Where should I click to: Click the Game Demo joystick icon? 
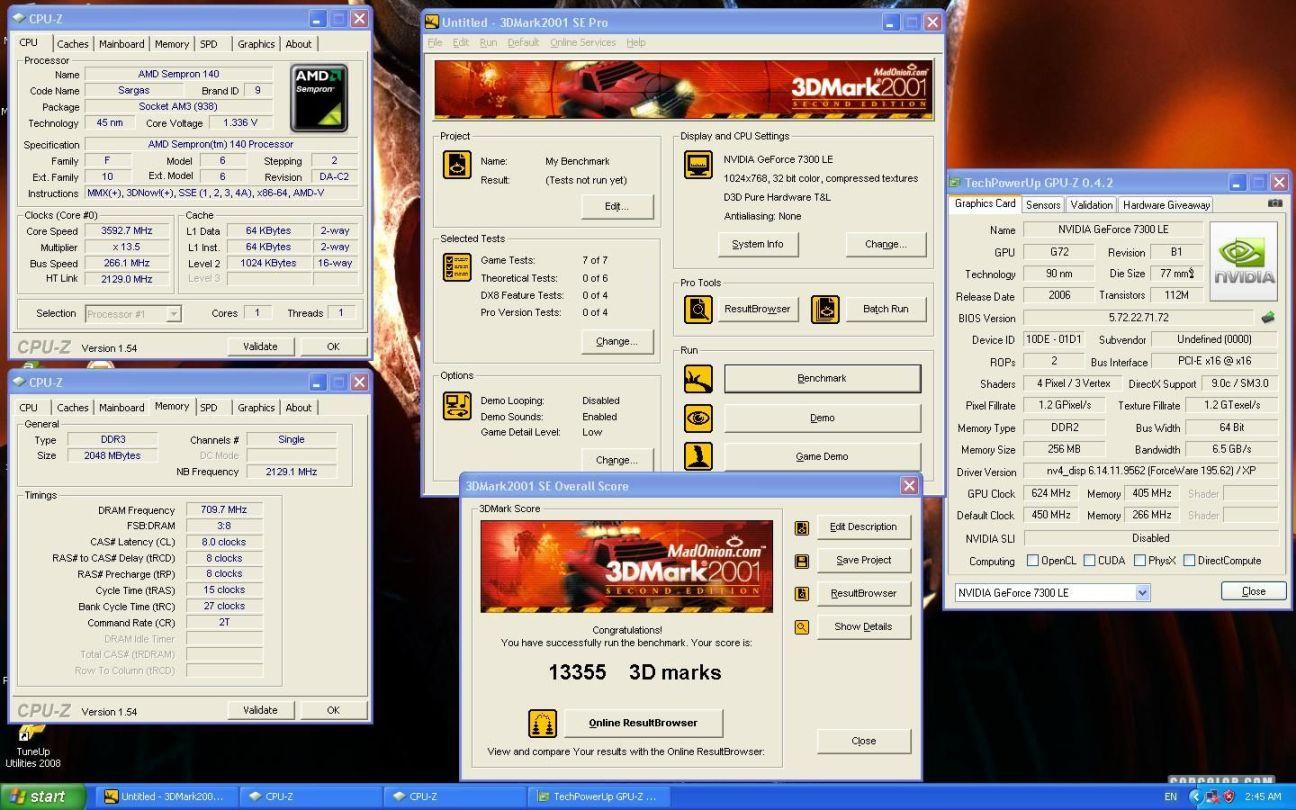coord(698,456)
